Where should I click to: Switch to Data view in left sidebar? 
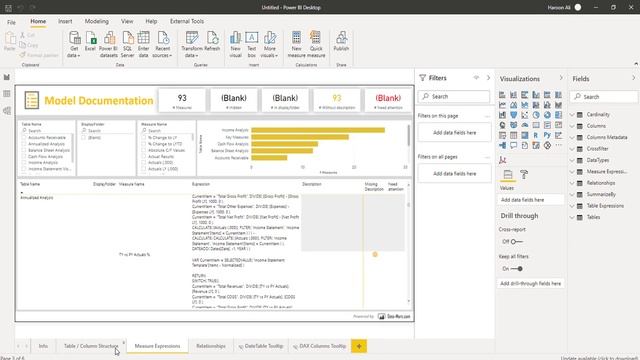7,94
